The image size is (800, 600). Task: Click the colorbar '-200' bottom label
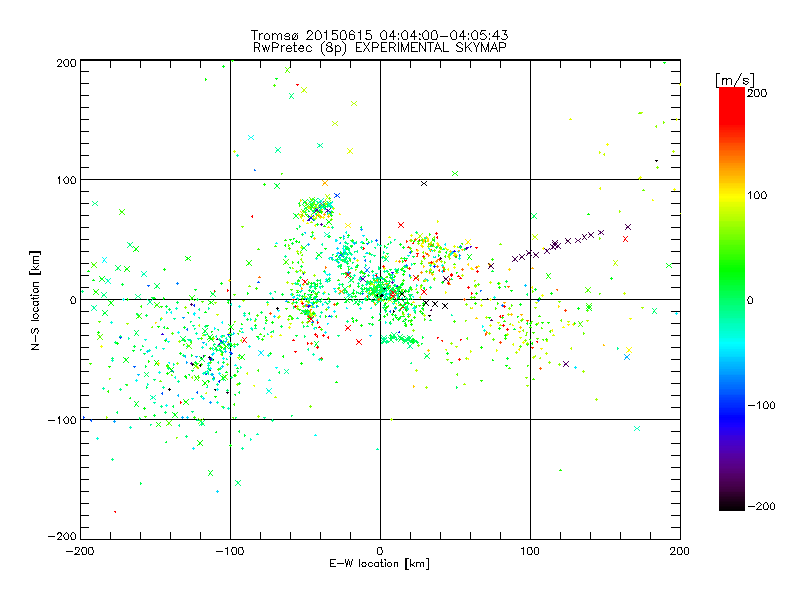pos(761,506)
